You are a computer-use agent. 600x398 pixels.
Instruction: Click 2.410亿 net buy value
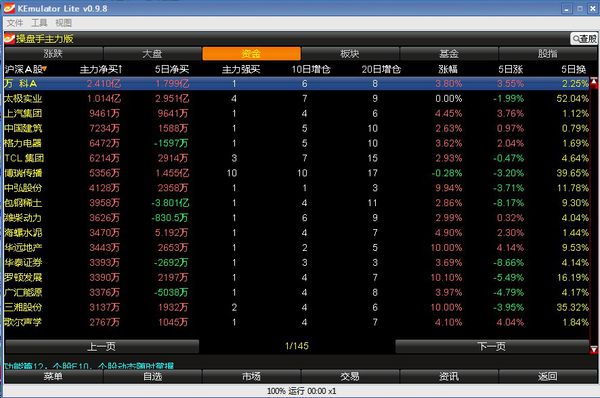coord(104,83)
